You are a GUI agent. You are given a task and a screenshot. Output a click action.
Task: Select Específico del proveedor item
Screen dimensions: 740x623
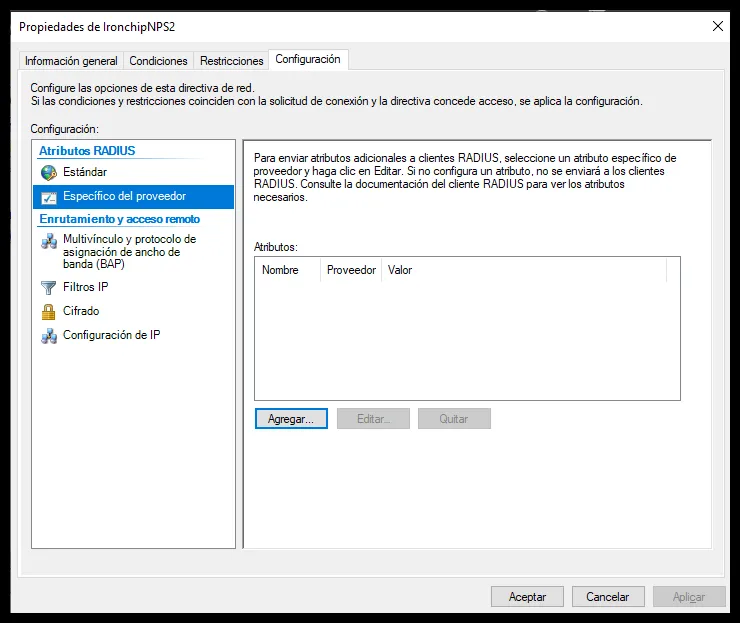[x=133, y=196]
